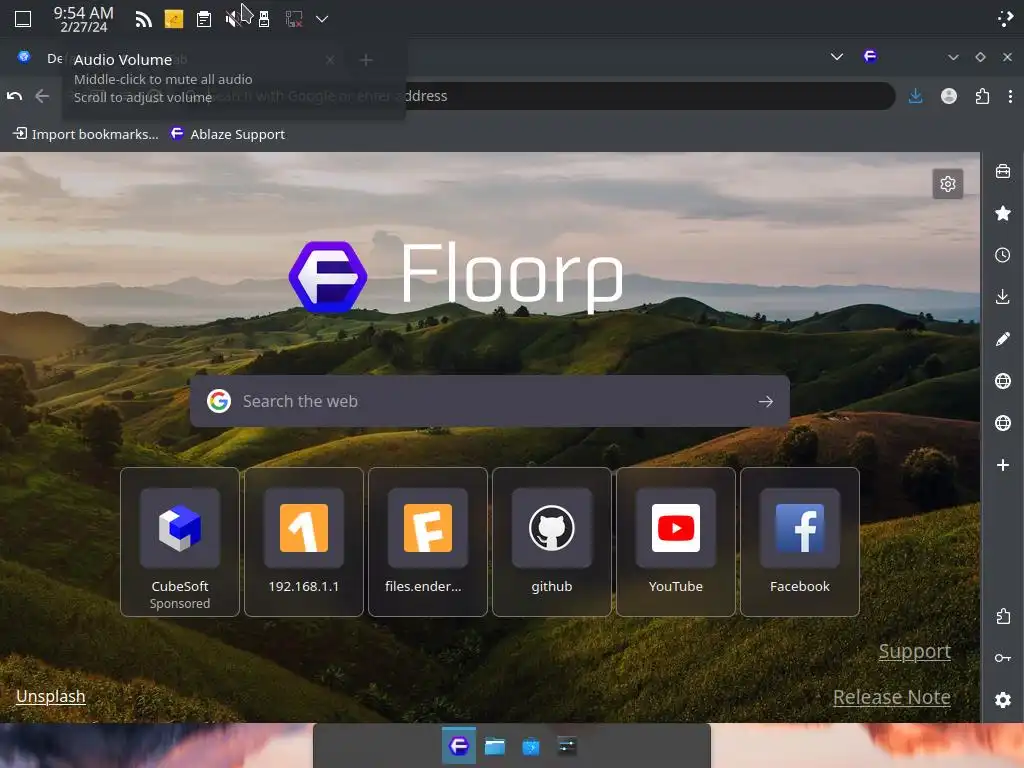Open the removable device tray icon

tap(264, 19)
